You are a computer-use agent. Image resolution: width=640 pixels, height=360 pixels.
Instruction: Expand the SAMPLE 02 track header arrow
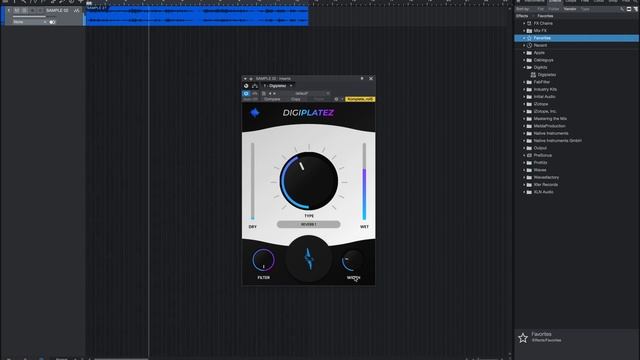pyautogui.click(x=9, y=11)
